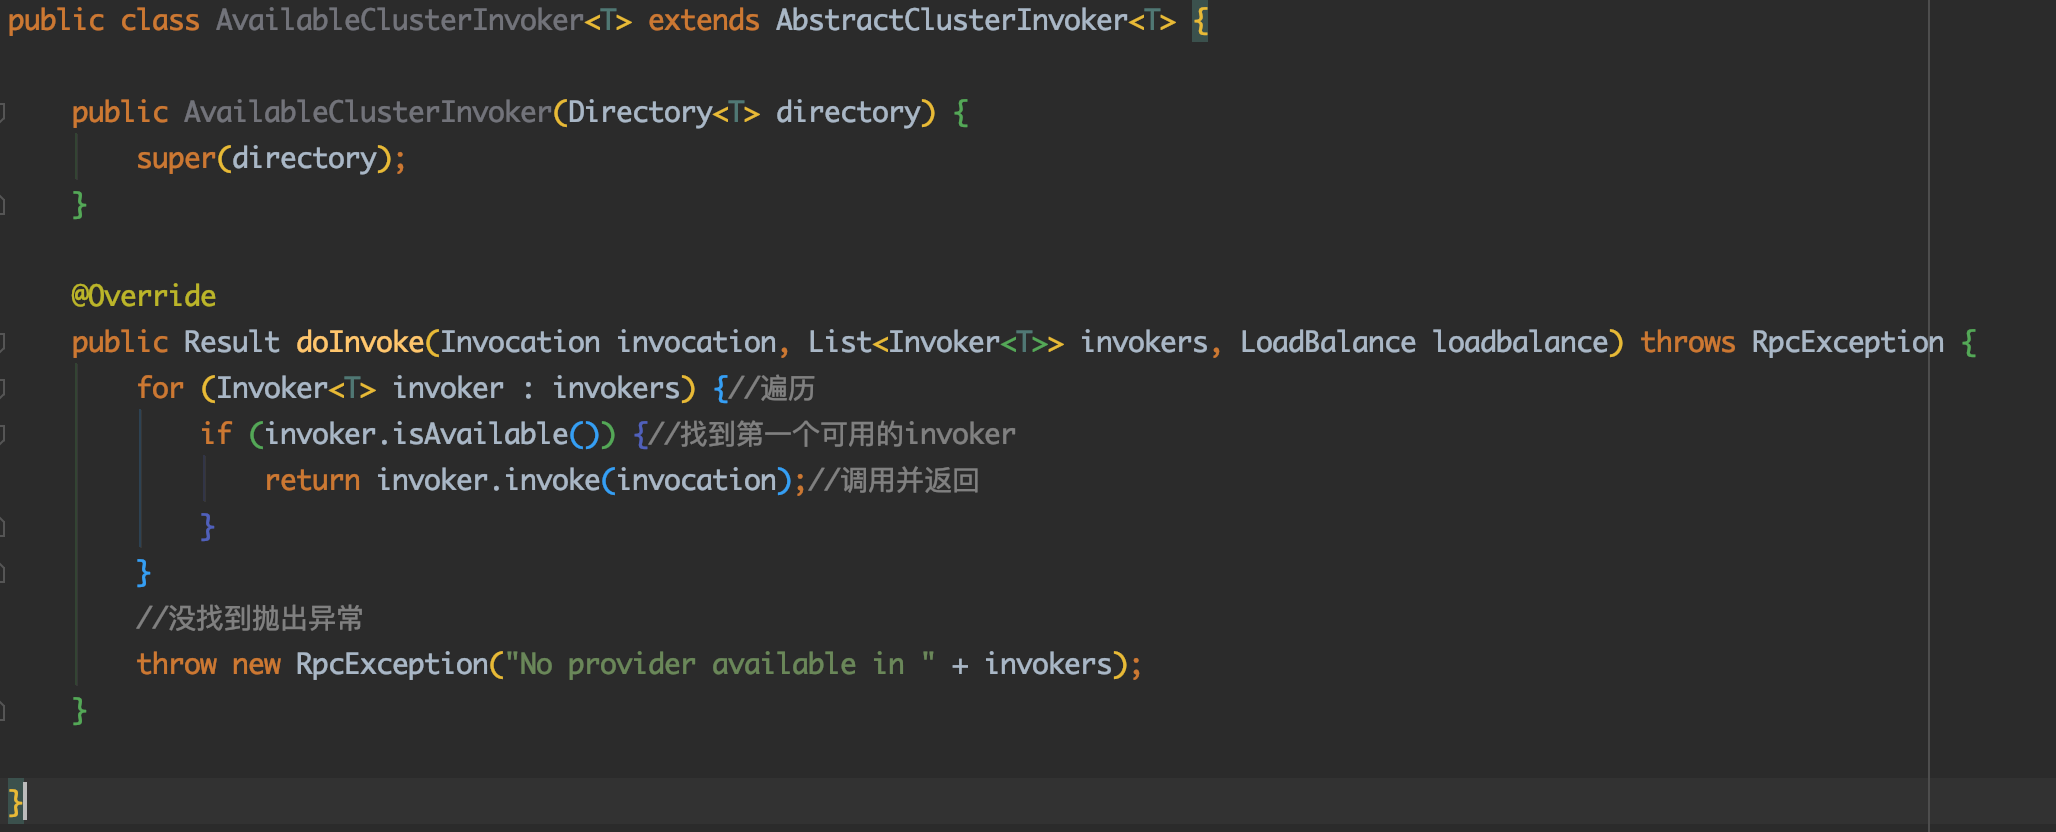Click the closing brace of the if block
This screenshot has width=2056, height=832.
(x=207, y=526)
